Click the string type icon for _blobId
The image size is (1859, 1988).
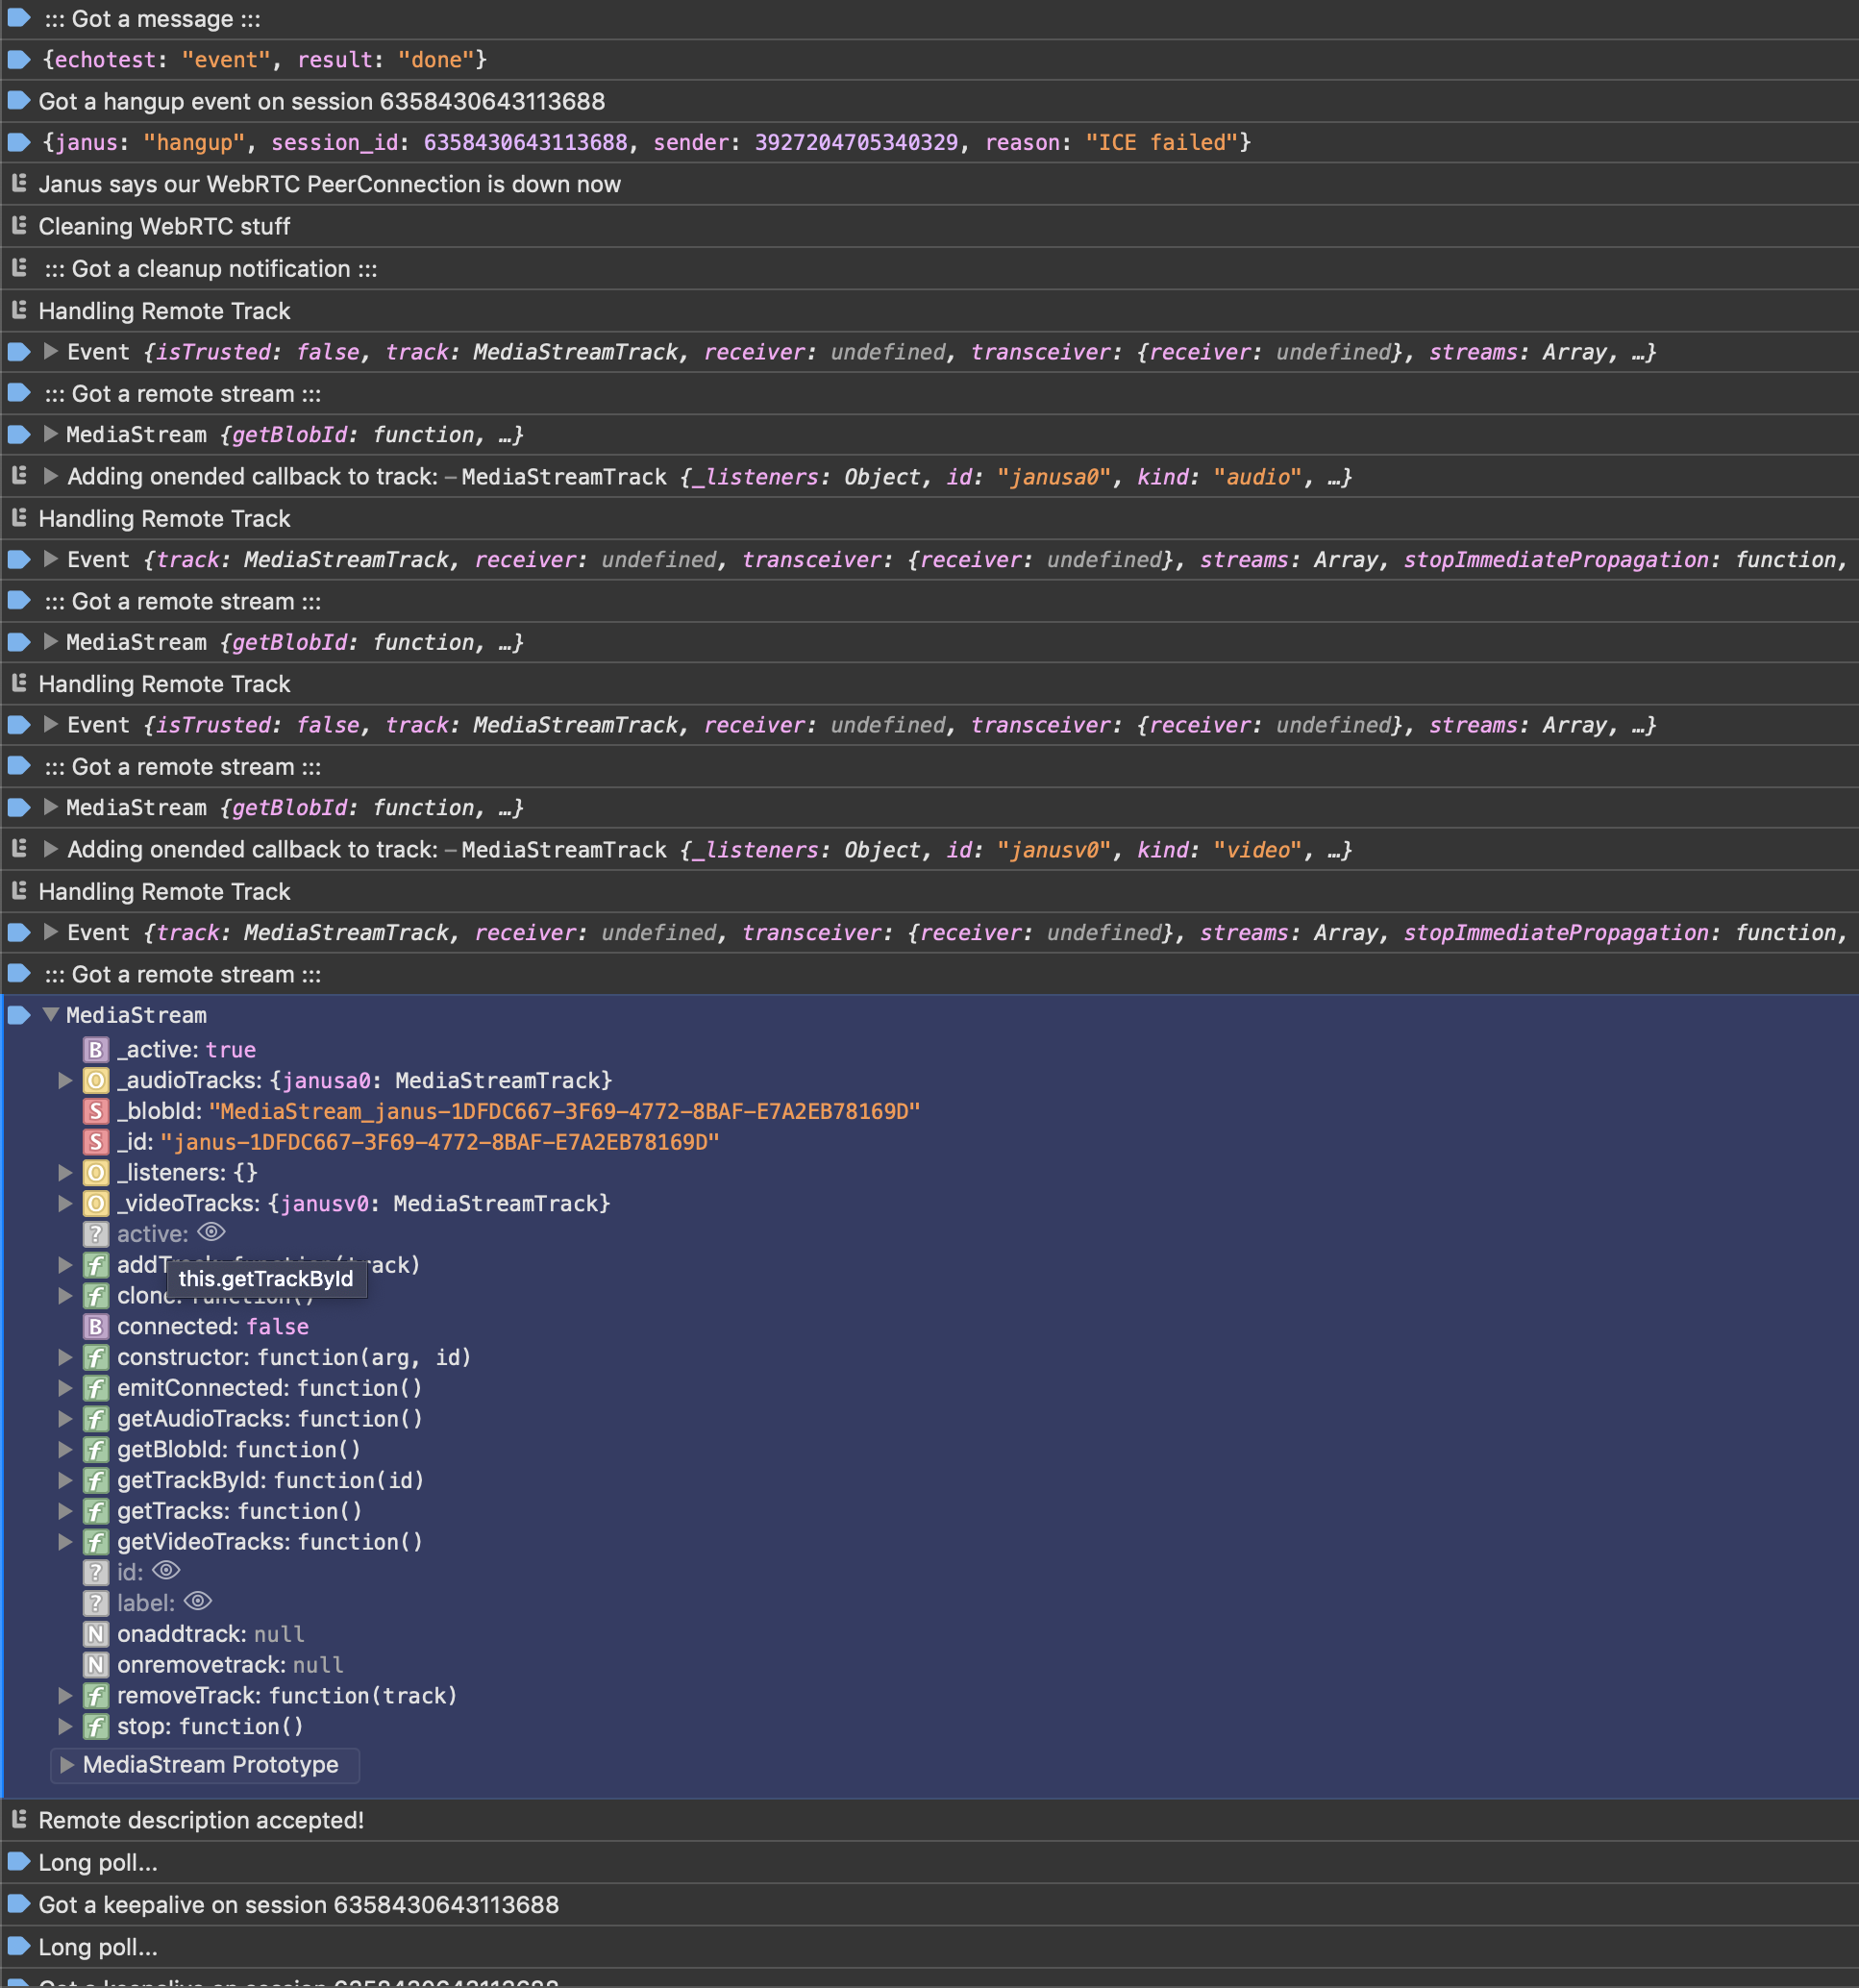95,1111
